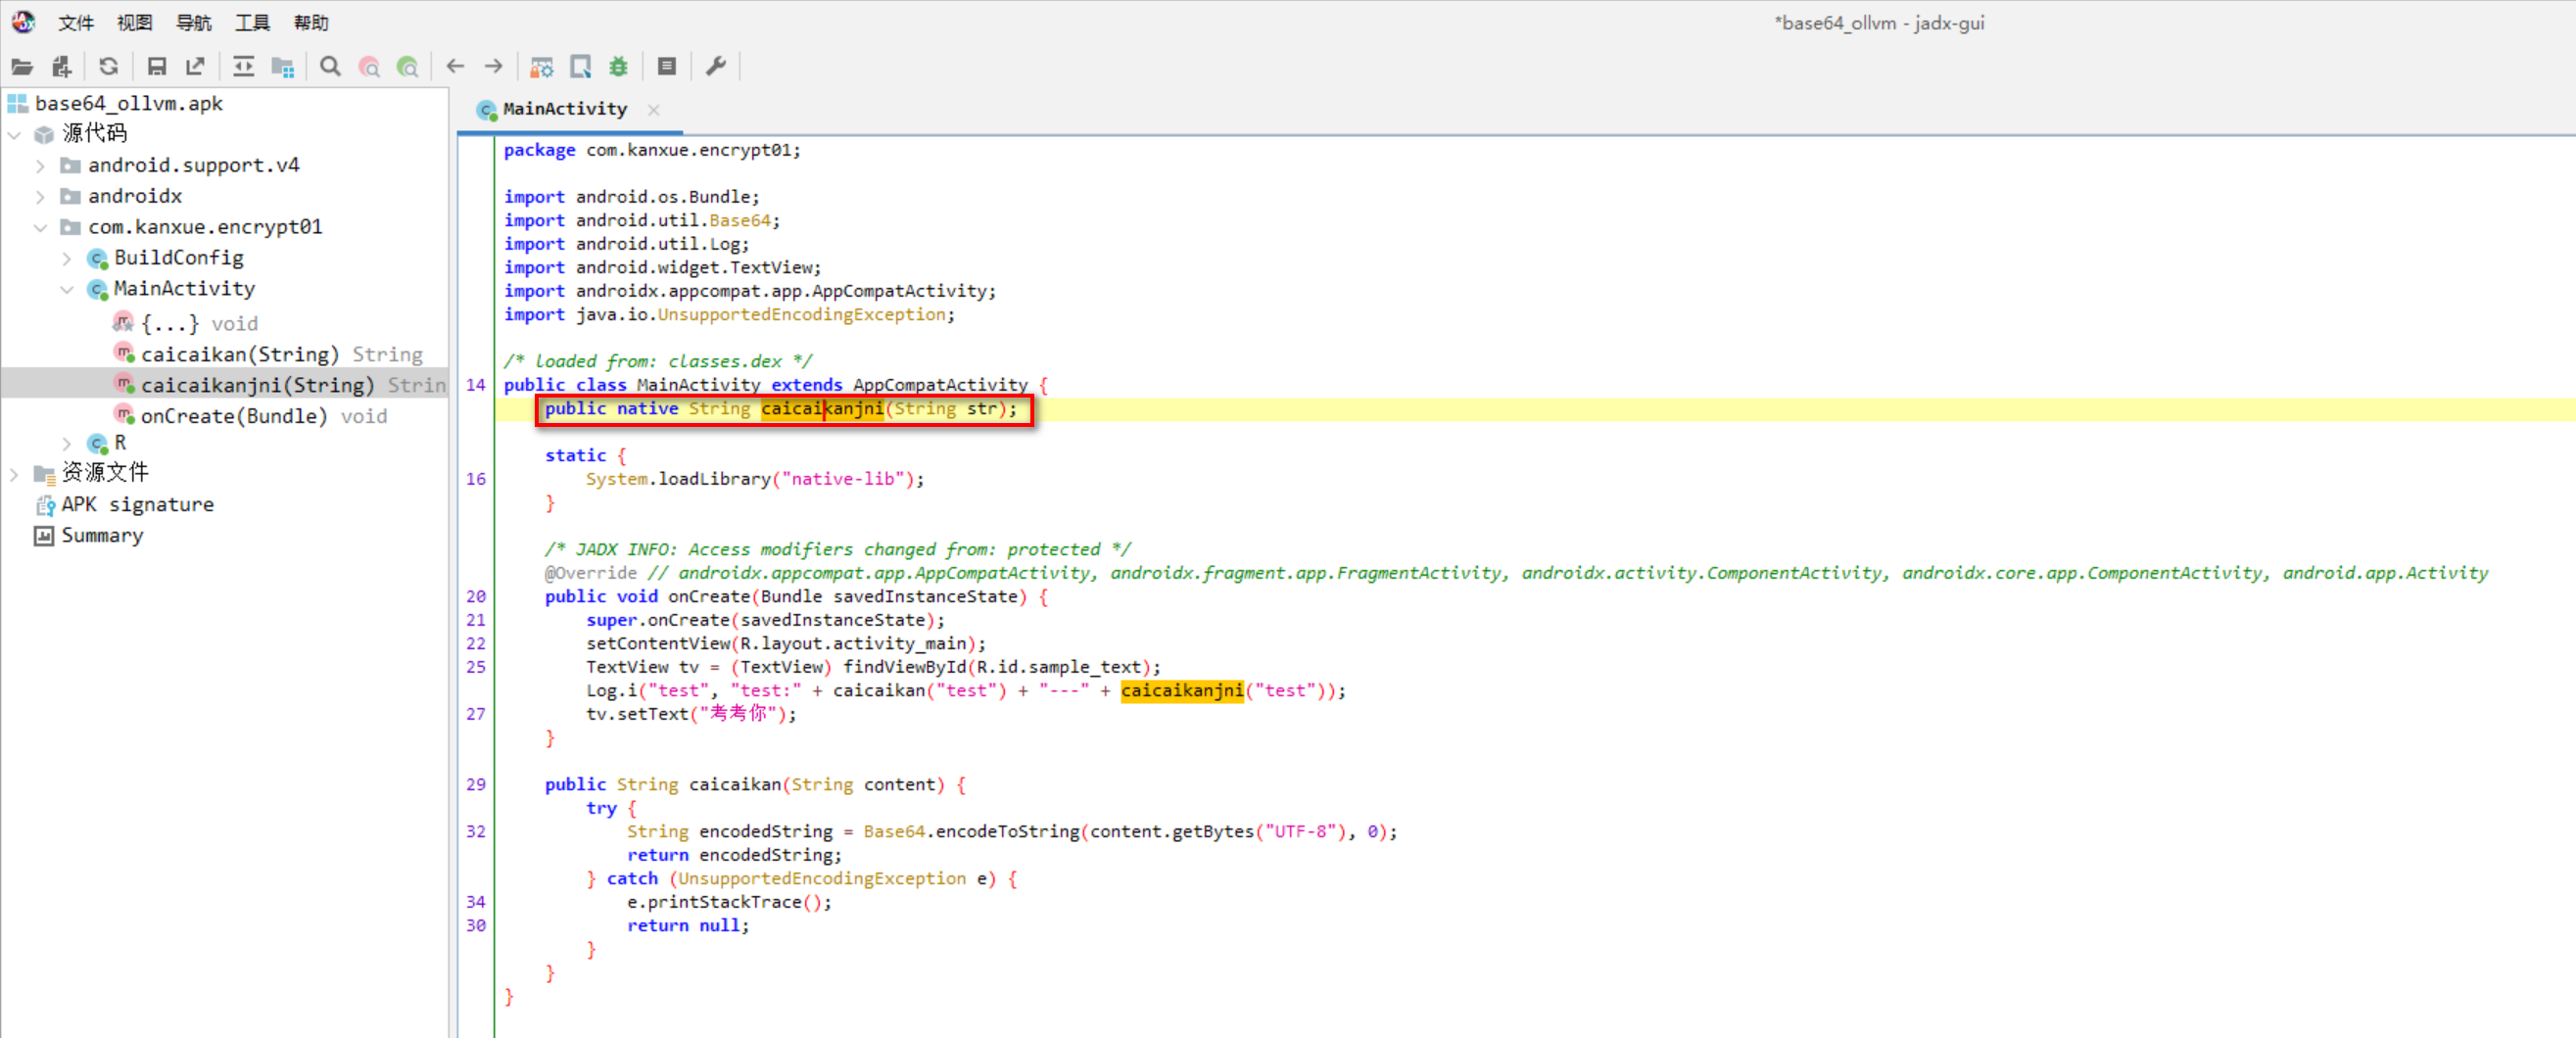Open the log viewer icon
2576x1038 pixels.
tap(667, 67)
